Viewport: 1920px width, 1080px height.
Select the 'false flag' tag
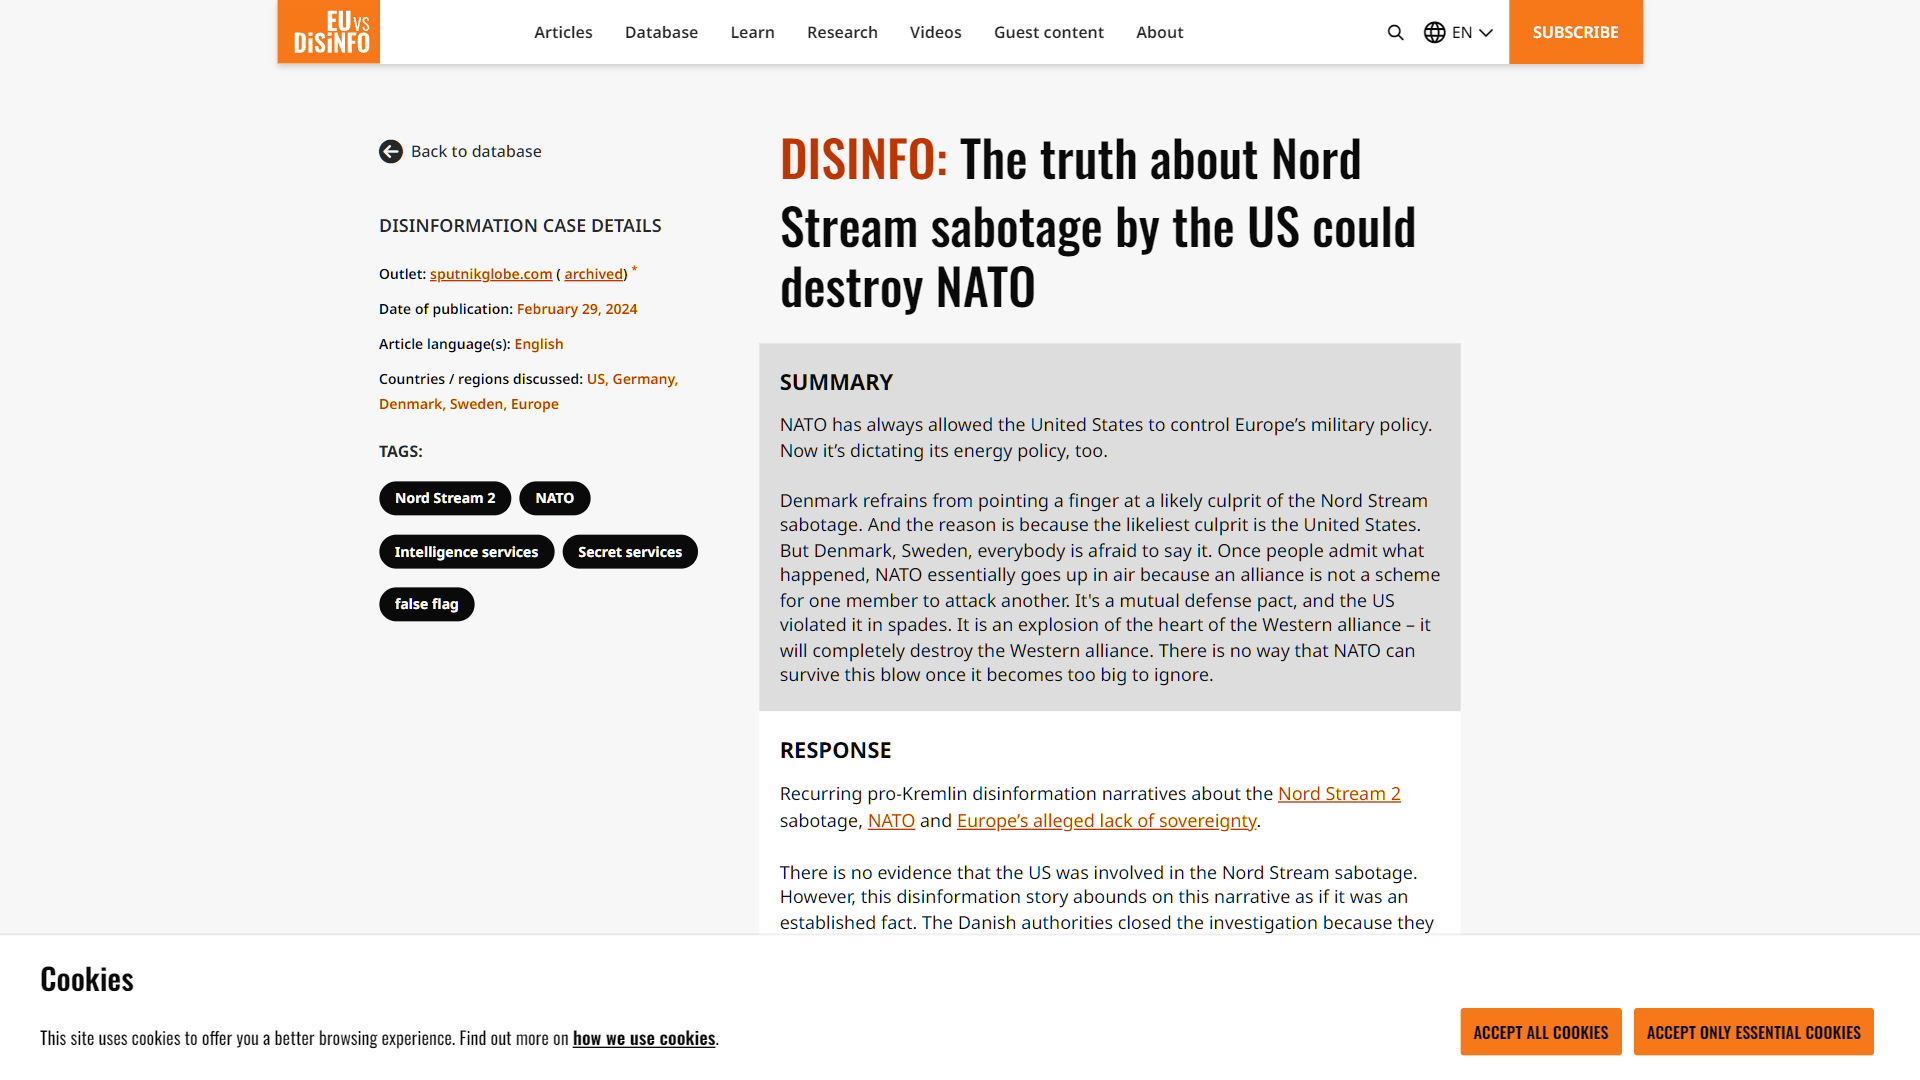tap(426, 603)
